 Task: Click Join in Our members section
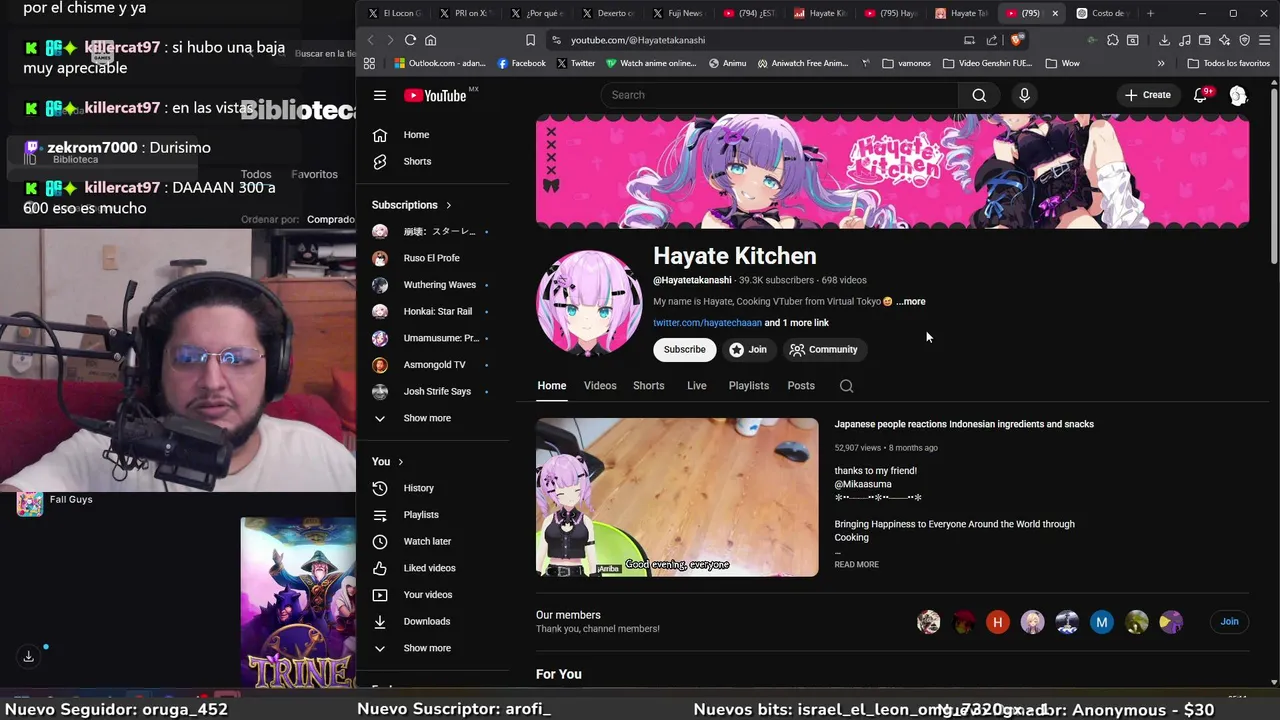(x=1229, y=622)
